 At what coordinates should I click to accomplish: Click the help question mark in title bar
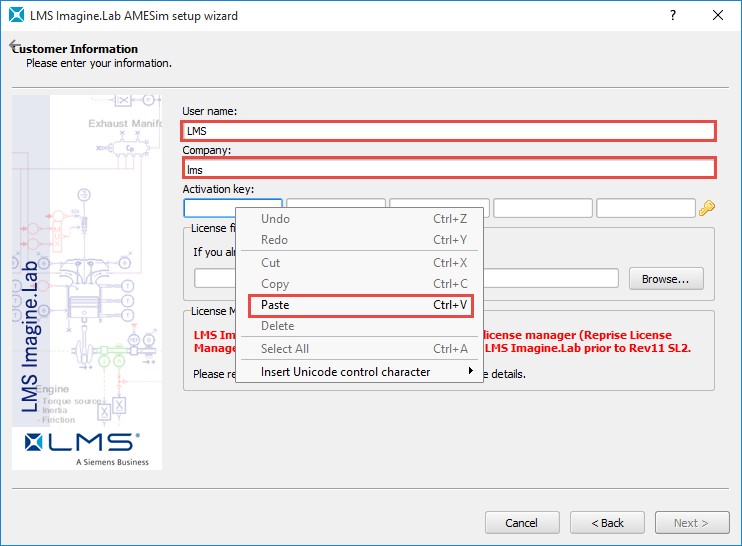pos(672,15)
